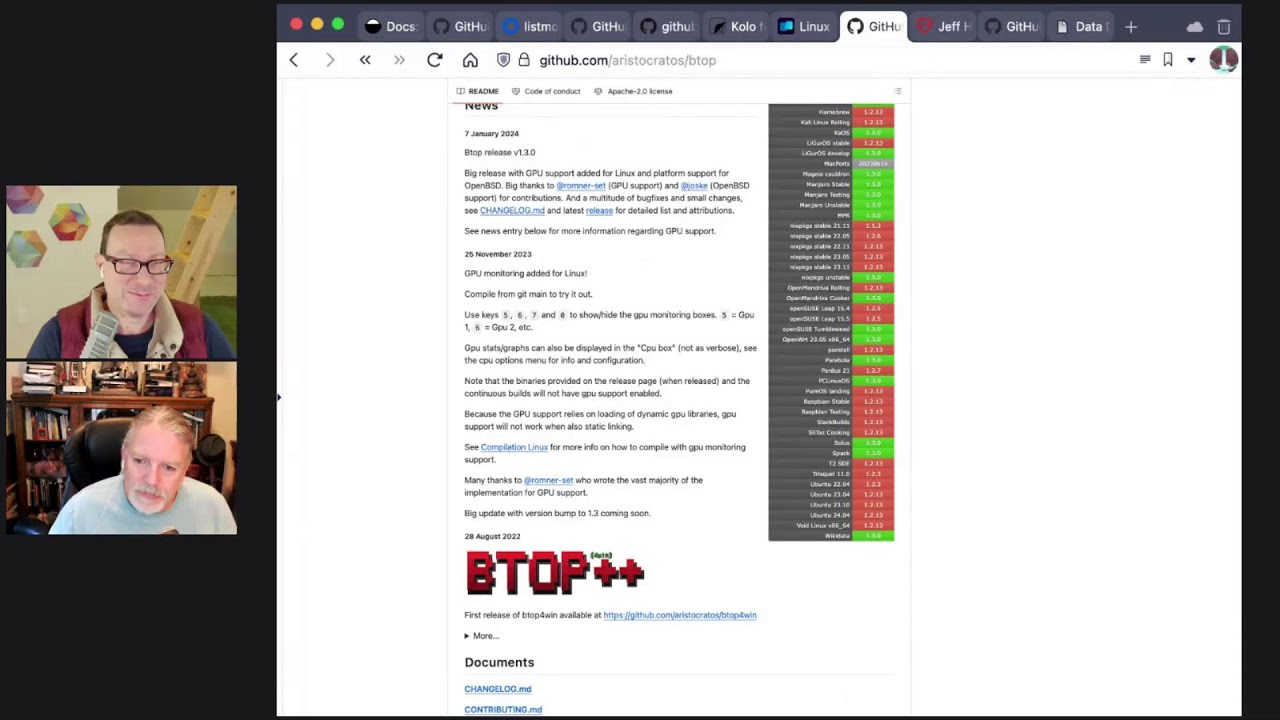Click the 28 August 2022 date heading
This screenshot has height=720, width=1280.
(492, 536)
